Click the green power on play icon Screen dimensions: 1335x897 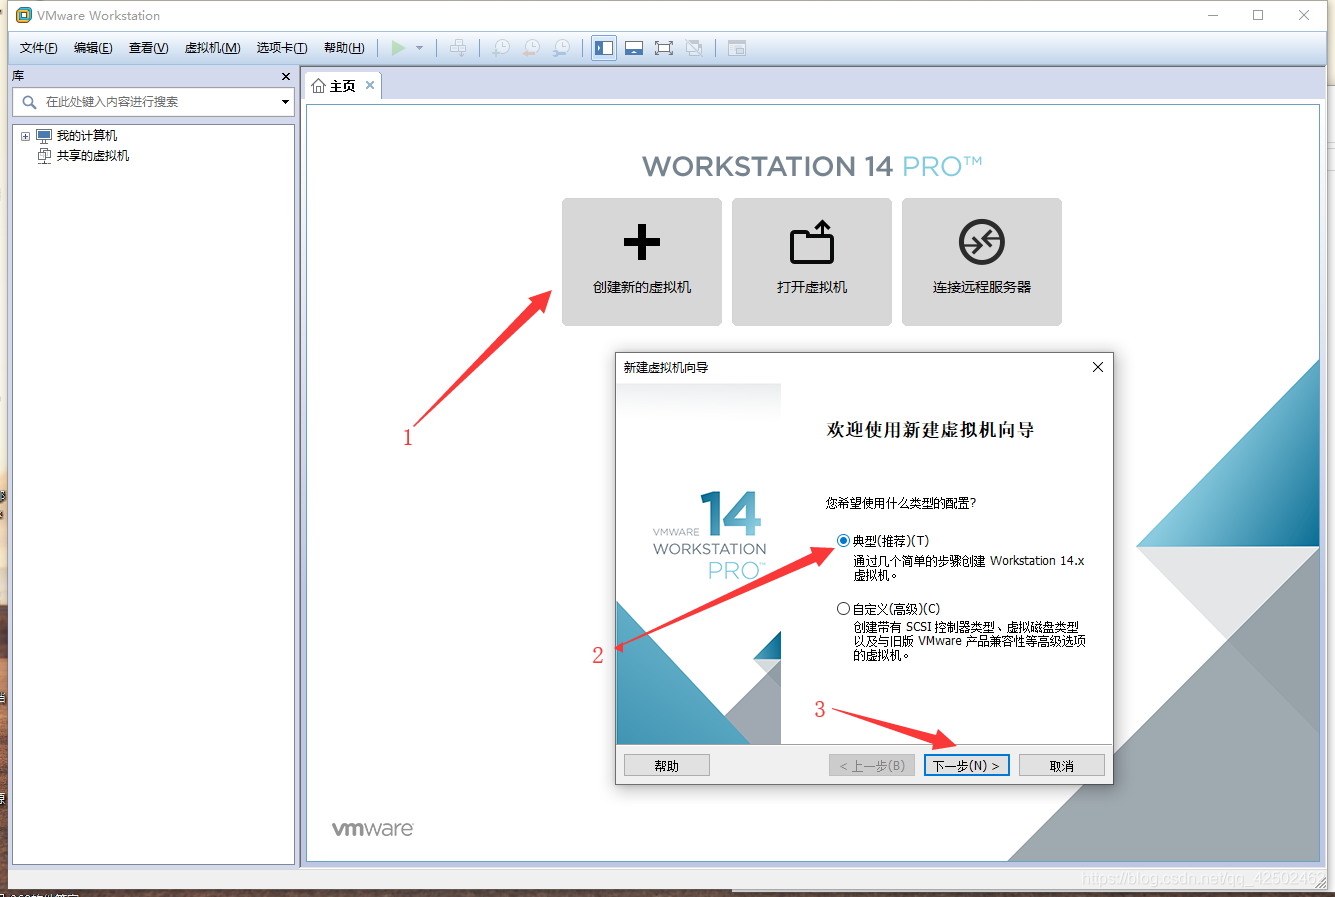(x=399, y=48)
